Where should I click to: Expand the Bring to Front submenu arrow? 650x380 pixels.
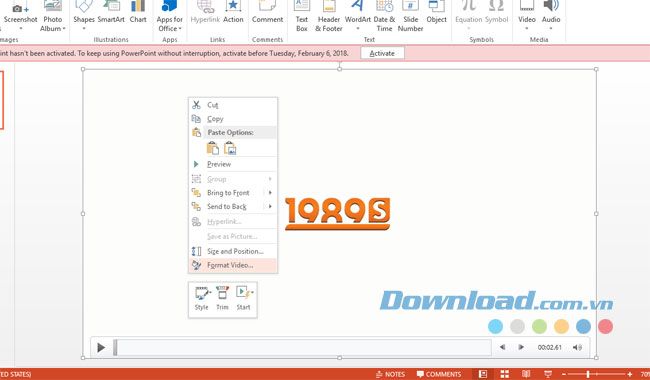(270, 193)
